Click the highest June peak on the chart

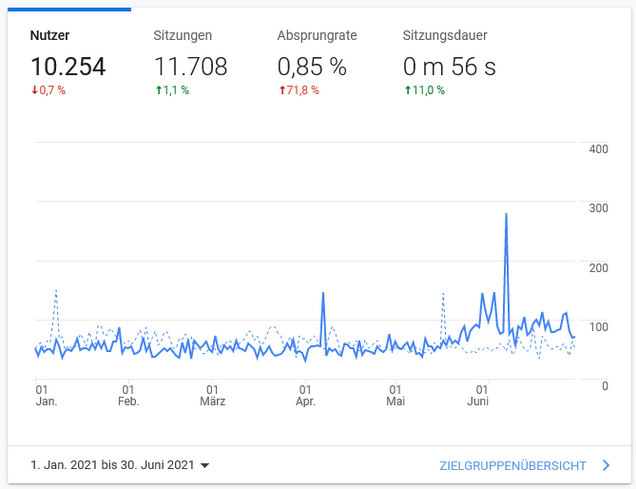507,215
